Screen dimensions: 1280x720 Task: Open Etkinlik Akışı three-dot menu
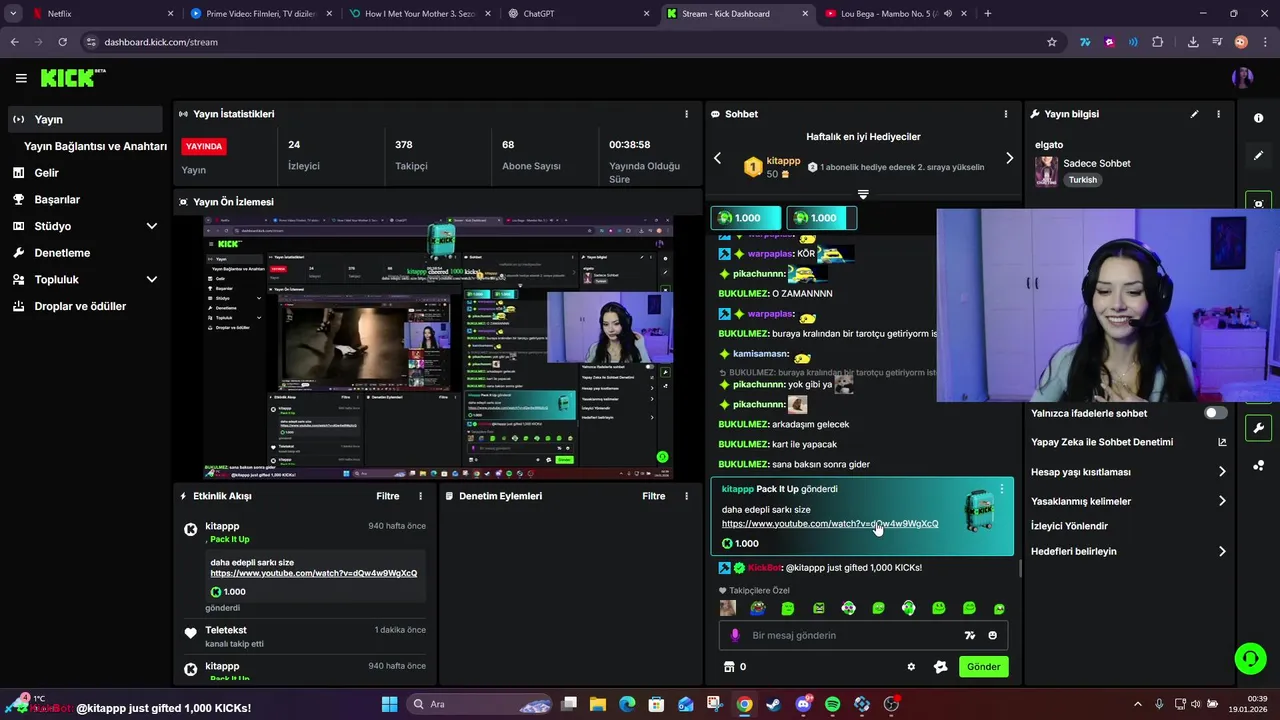click(x=420, y=496)
